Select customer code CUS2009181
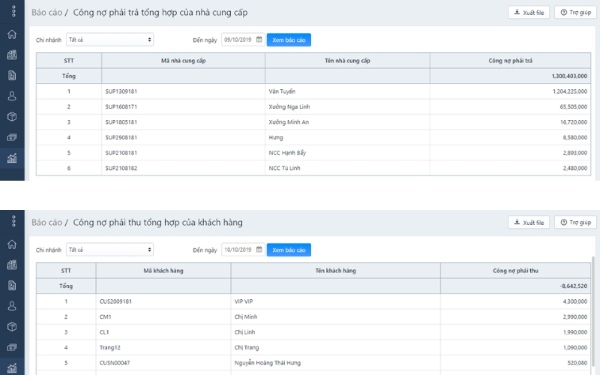The width and height of the screenshot is (600, 375). coord(116,302)
